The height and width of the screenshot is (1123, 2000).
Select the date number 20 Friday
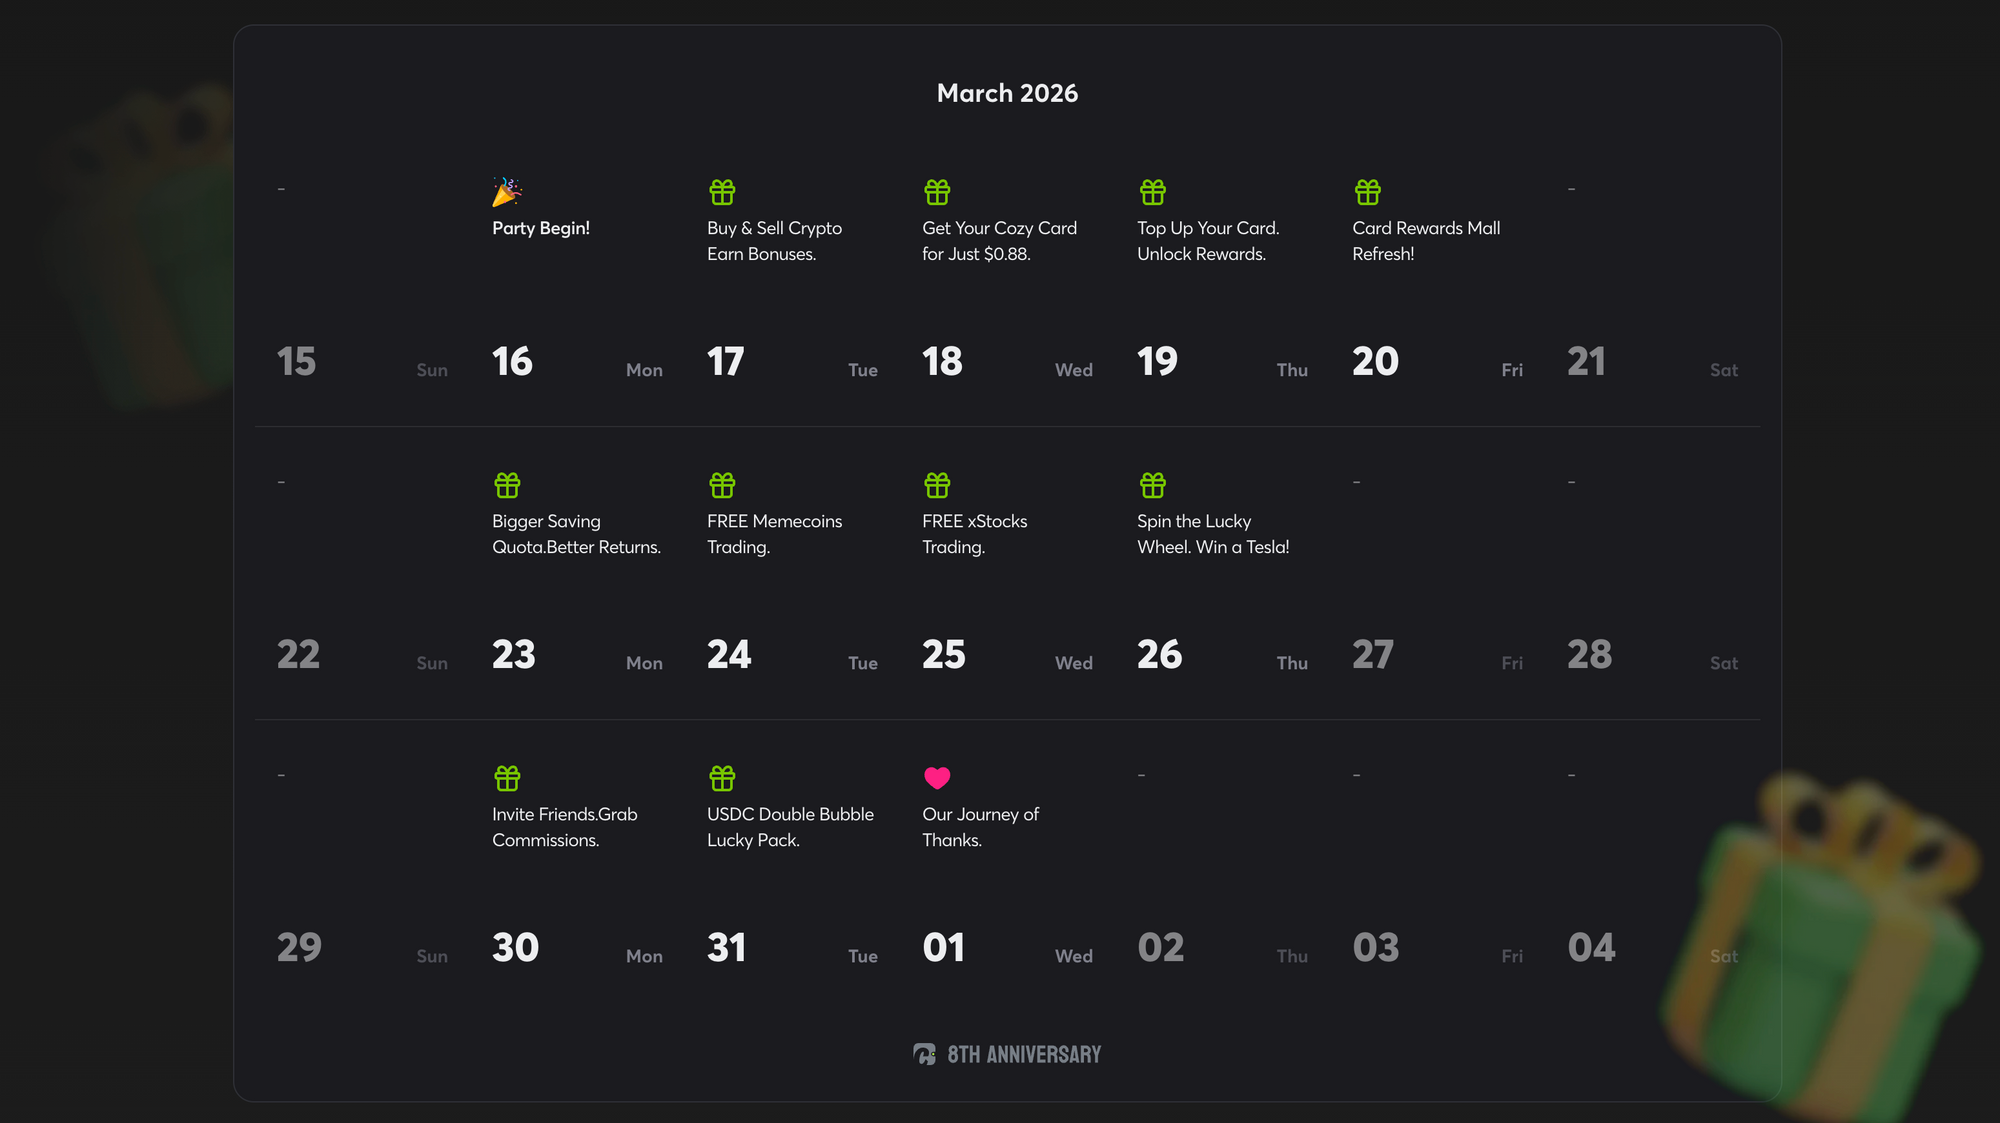click(1375, 362)
